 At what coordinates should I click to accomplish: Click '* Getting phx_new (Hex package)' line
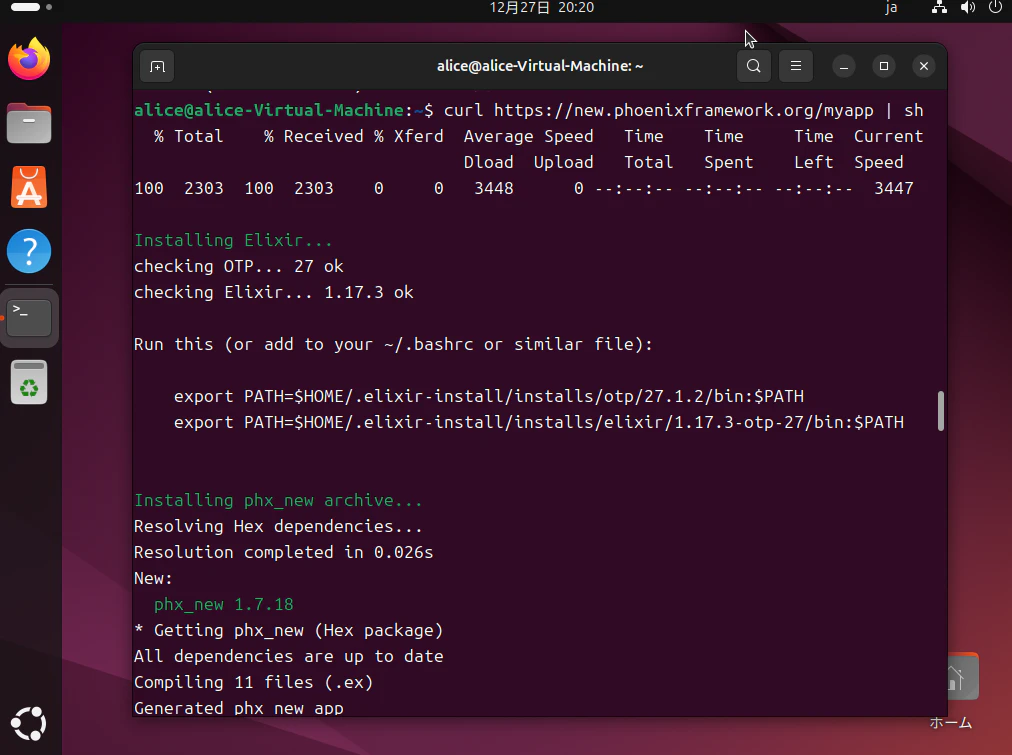(288, 630)
